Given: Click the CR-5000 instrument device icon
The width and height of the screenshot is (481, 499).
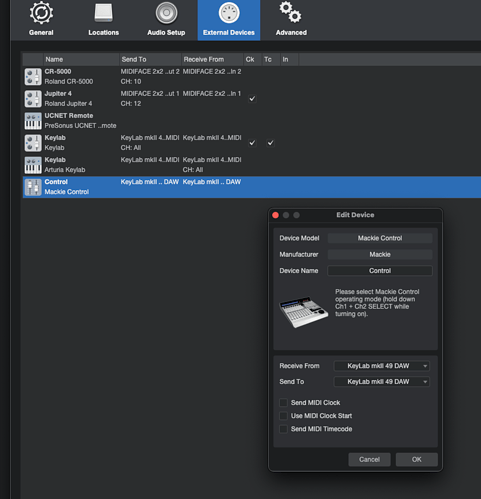Looking at the screenshot, I should (33, 77).
